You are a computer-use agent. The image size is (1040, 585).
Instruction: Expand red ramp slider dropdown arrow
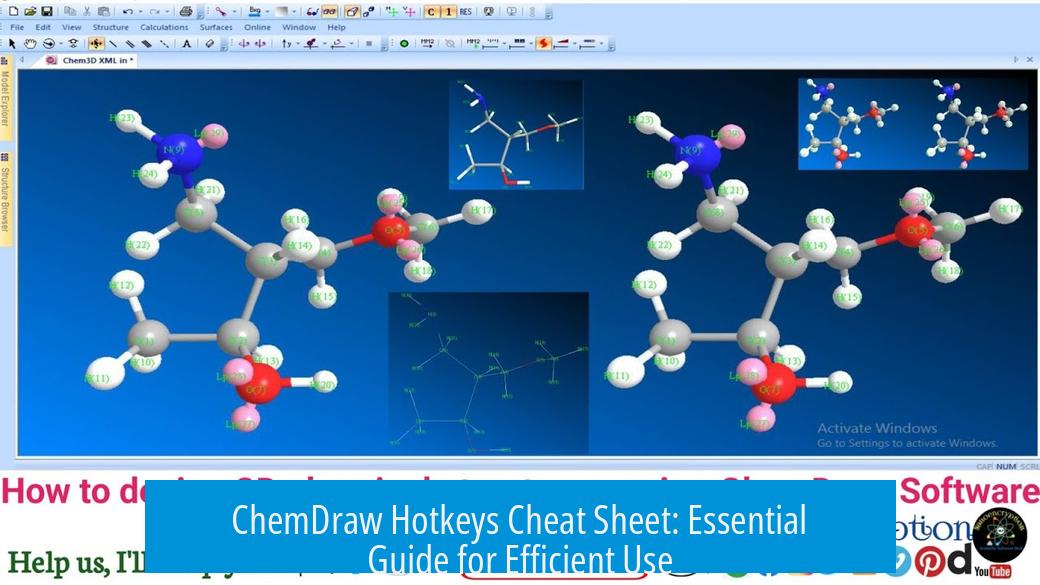574,43
